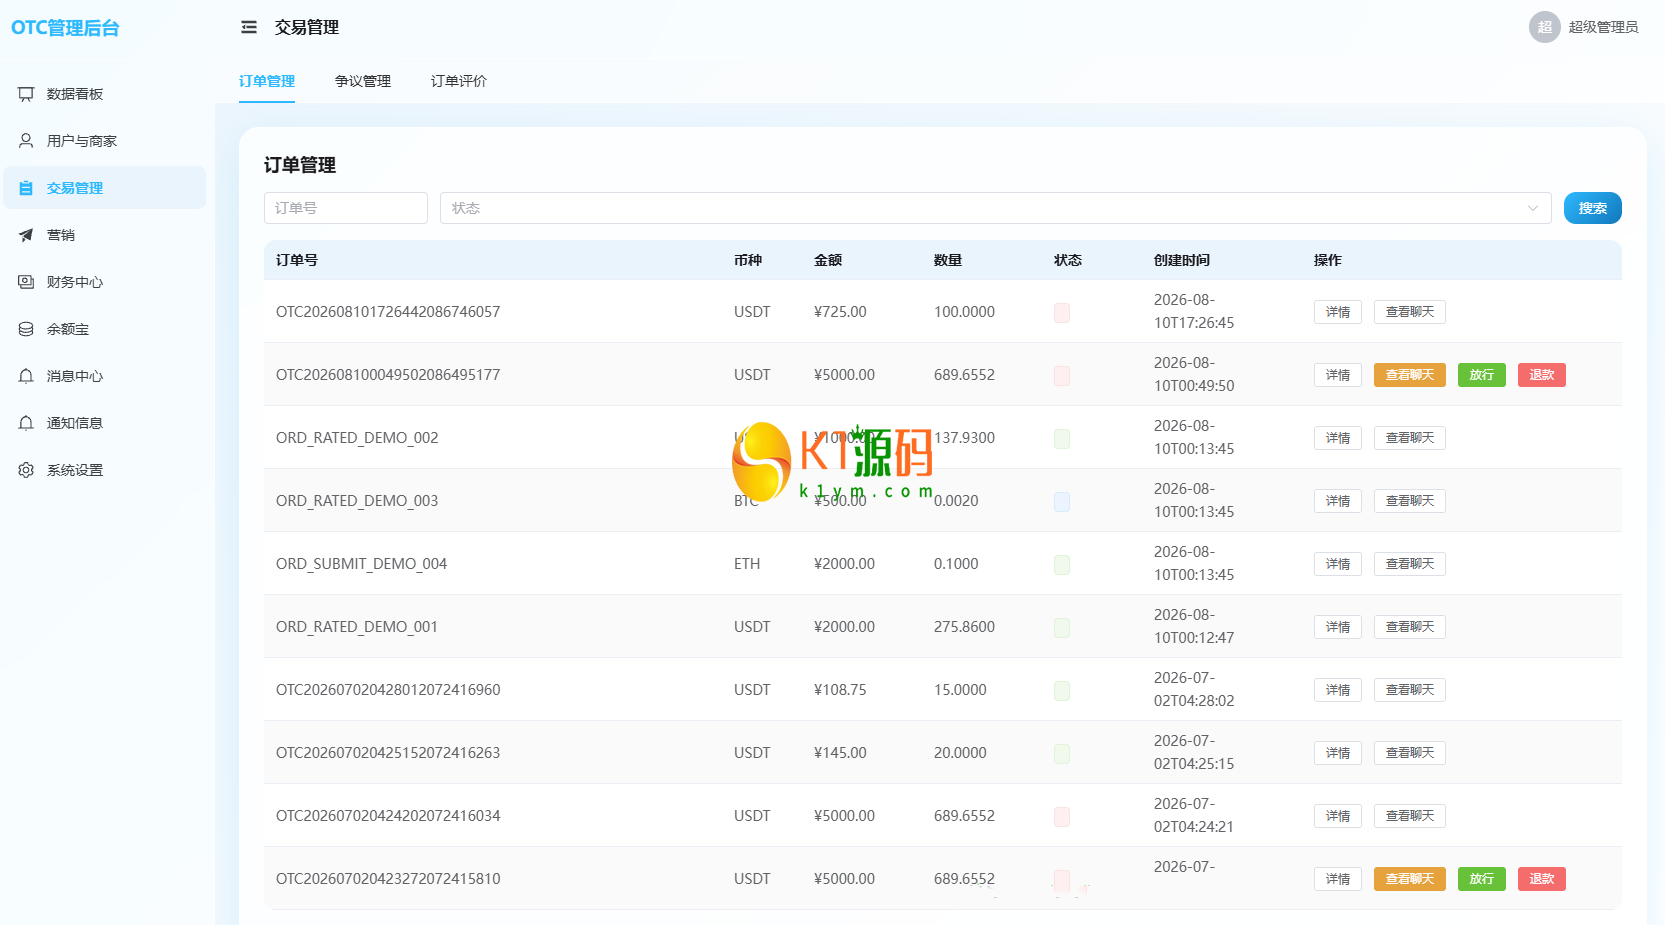Open 详情 for order OTC2026081017264420867460​57

pos(1338,312)
